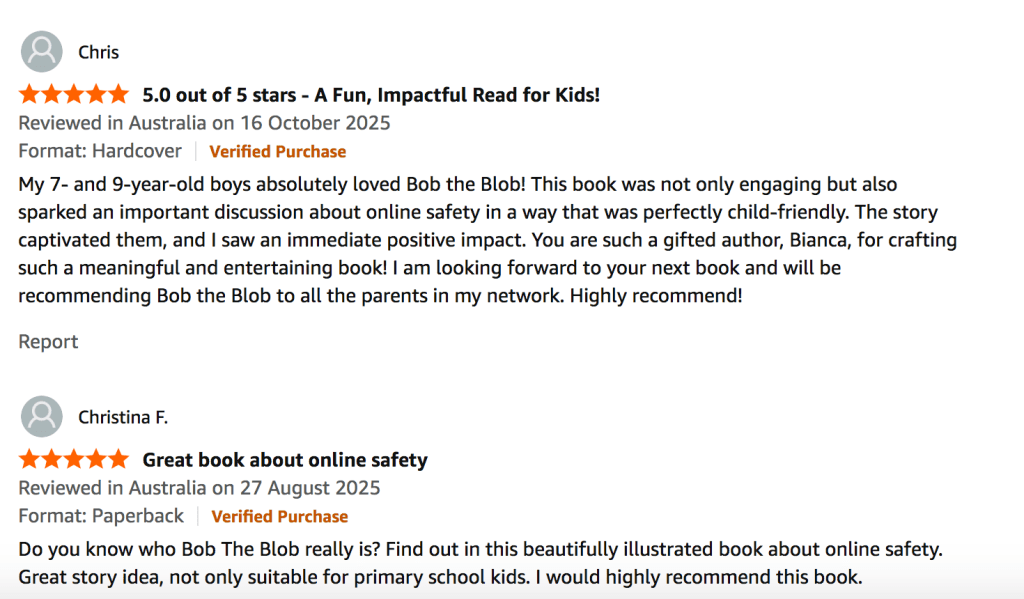The width and height of the screenshot is (1024, 599).
Task: Open reviewer profile name Christina F.
Action: tap(123, 417)
